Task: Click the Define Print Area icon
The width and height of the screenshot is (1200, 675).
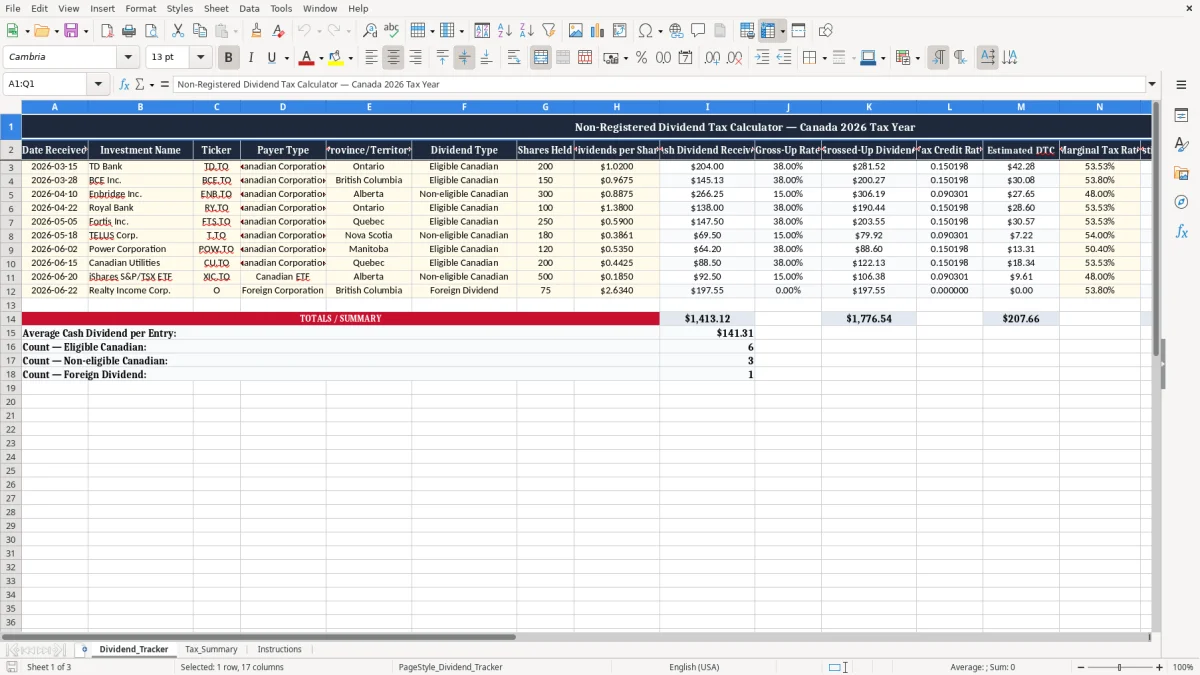Action: tap(747, 31)
